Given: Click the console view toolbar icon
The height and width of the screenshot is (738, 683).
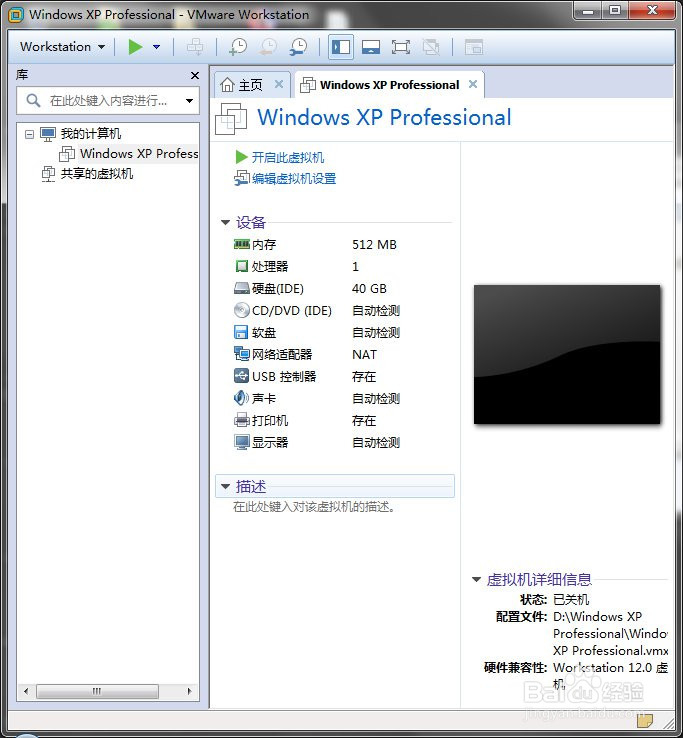Looking at the screenshot, I should point(474,47).
